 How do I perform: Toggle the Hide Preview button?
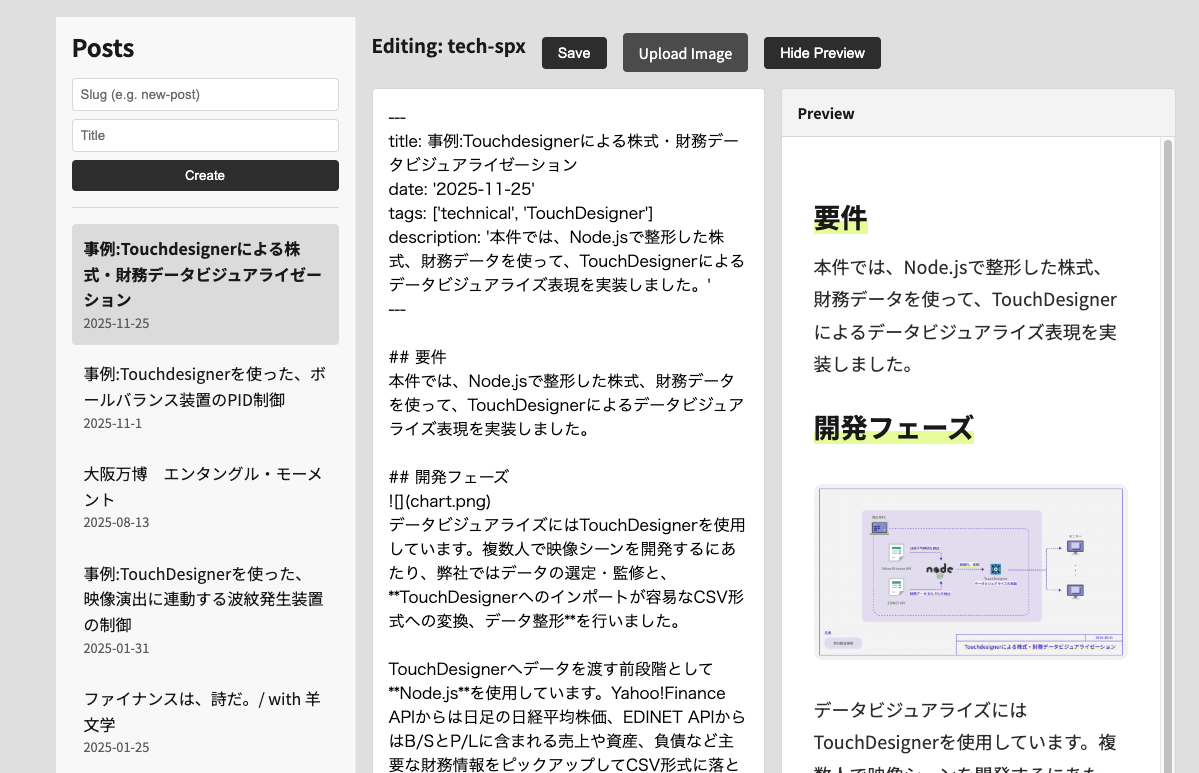click(x=822, y=53)
